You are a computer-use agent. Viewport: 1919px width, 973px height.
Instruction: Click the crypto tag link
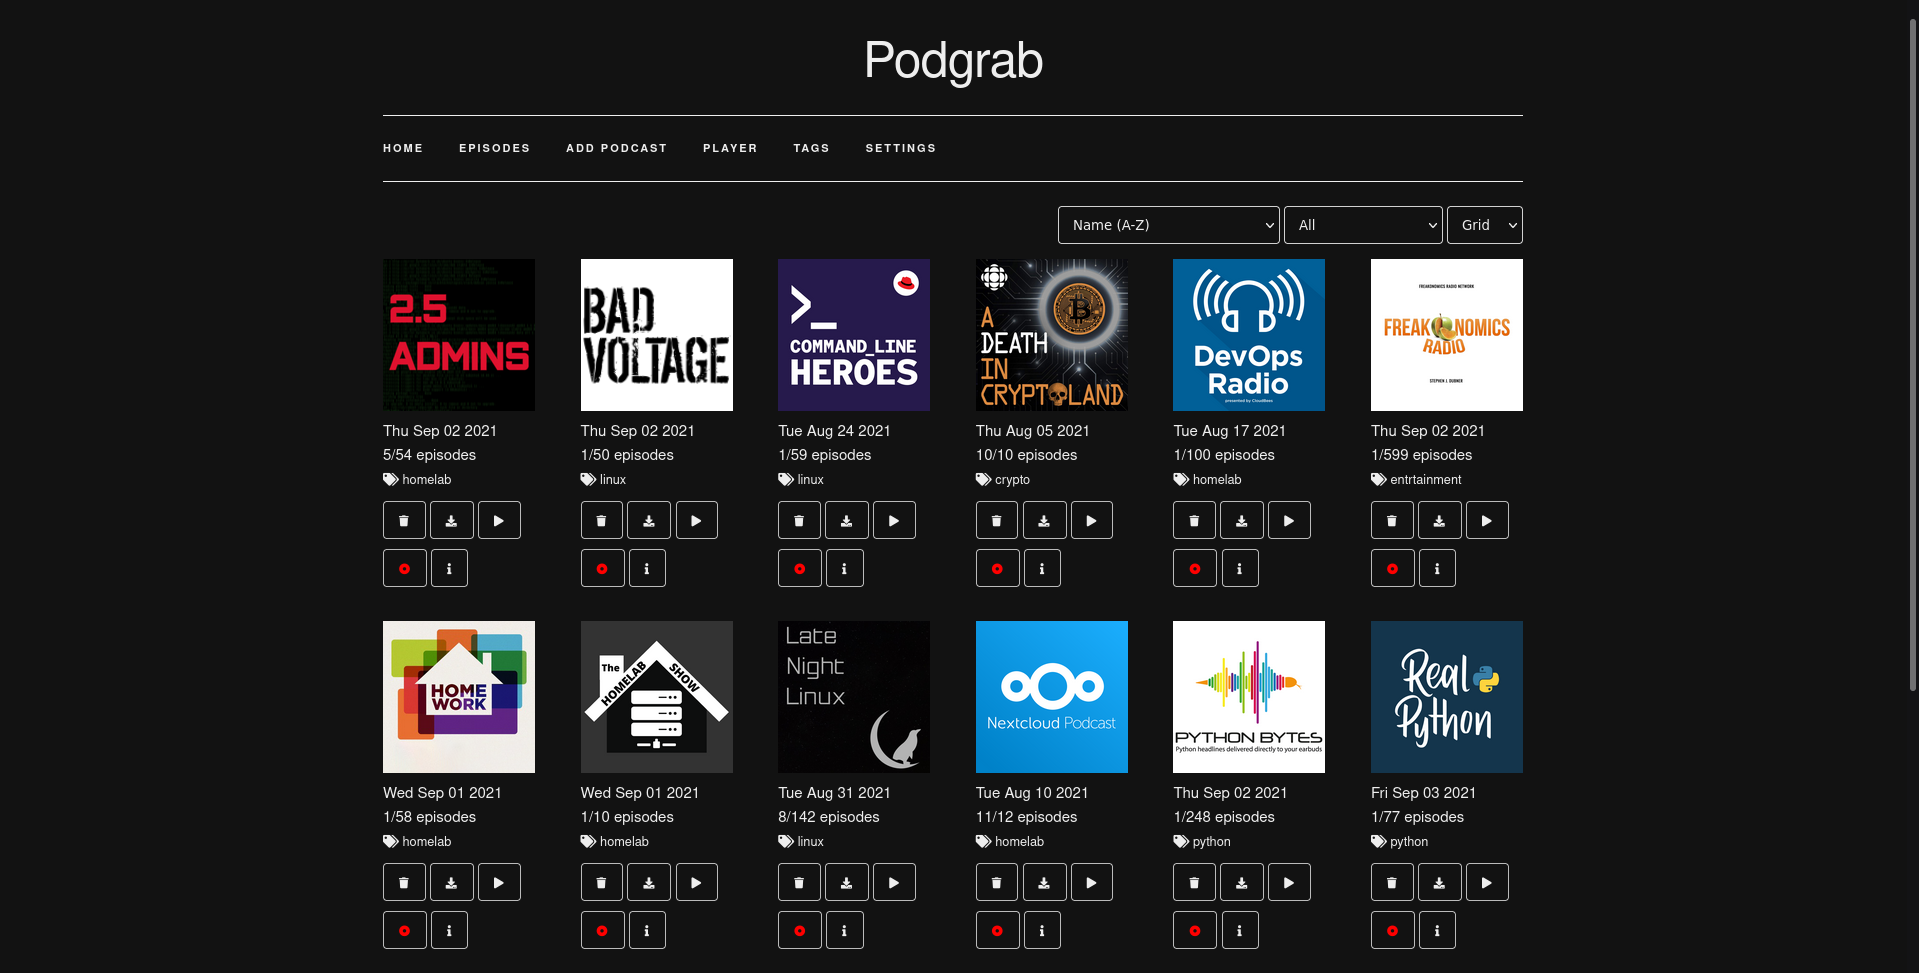(x=1012, y=479)
